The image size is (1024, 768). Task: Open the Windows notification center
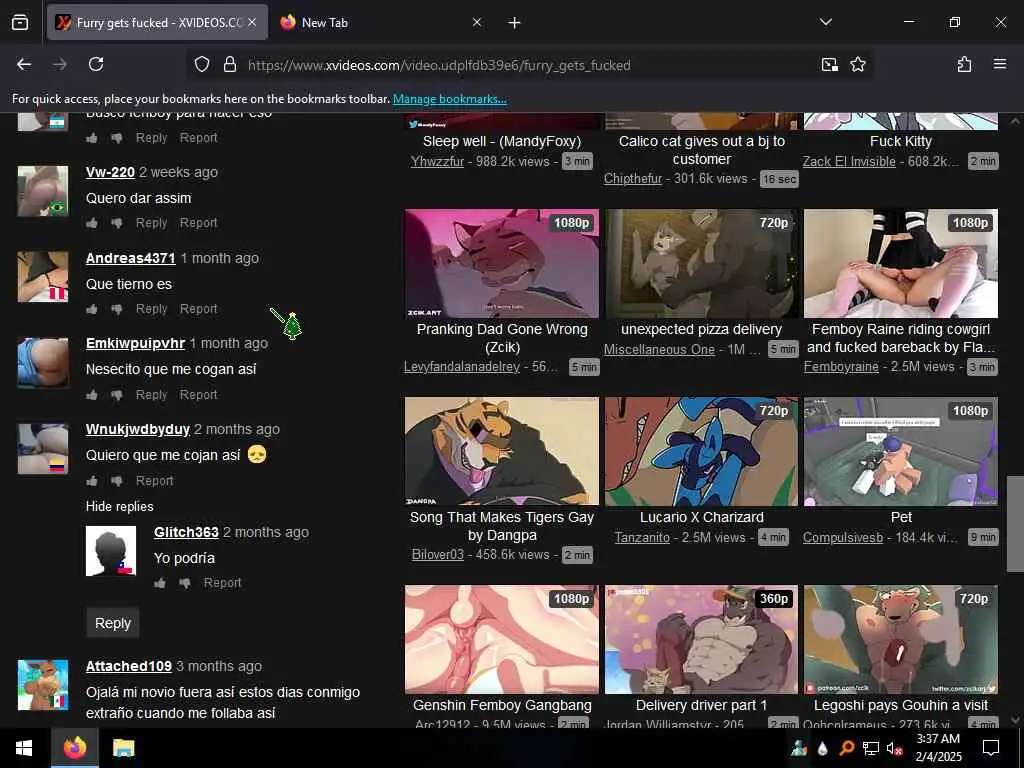tap(991, 748)
